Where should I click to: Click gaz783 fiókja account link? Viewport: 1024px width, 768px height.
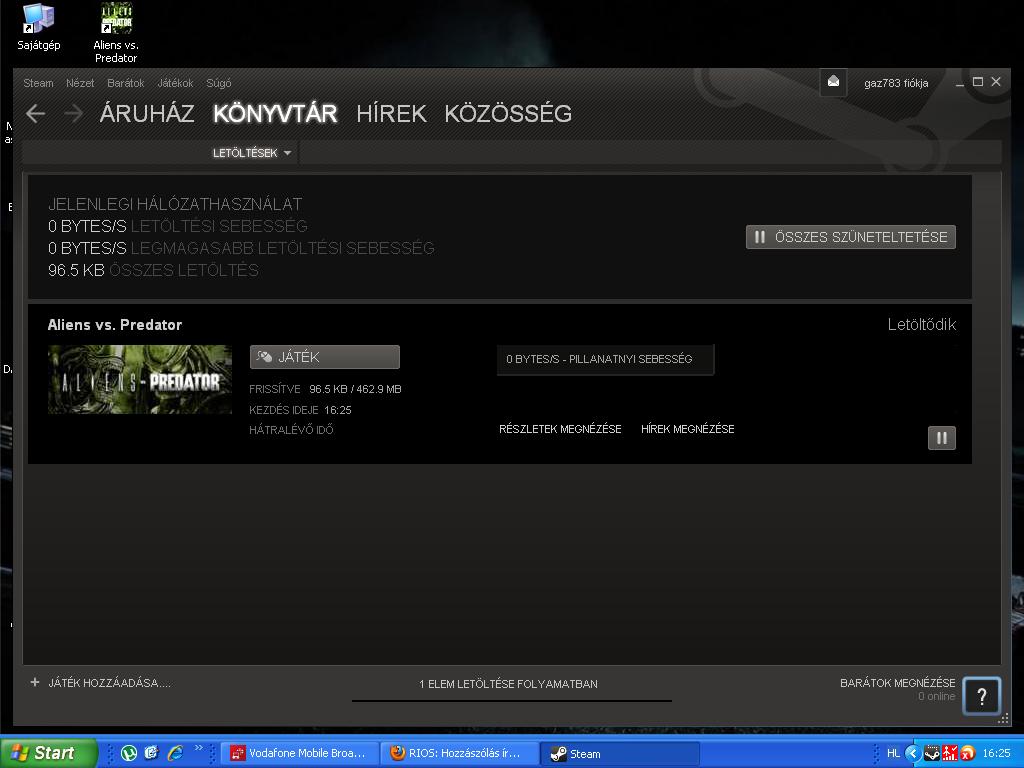(x=896, y=83)
